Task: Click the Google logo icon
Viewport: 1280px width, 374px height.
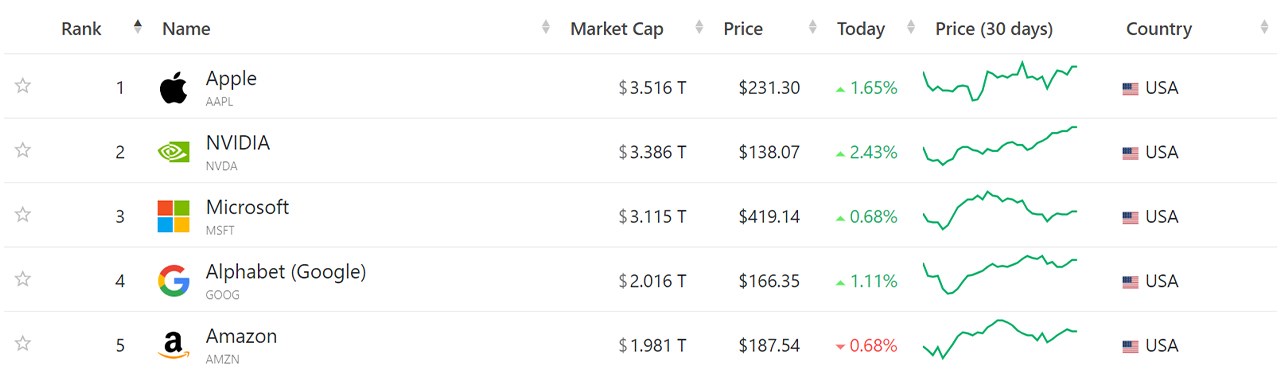Action: point(173,281)
